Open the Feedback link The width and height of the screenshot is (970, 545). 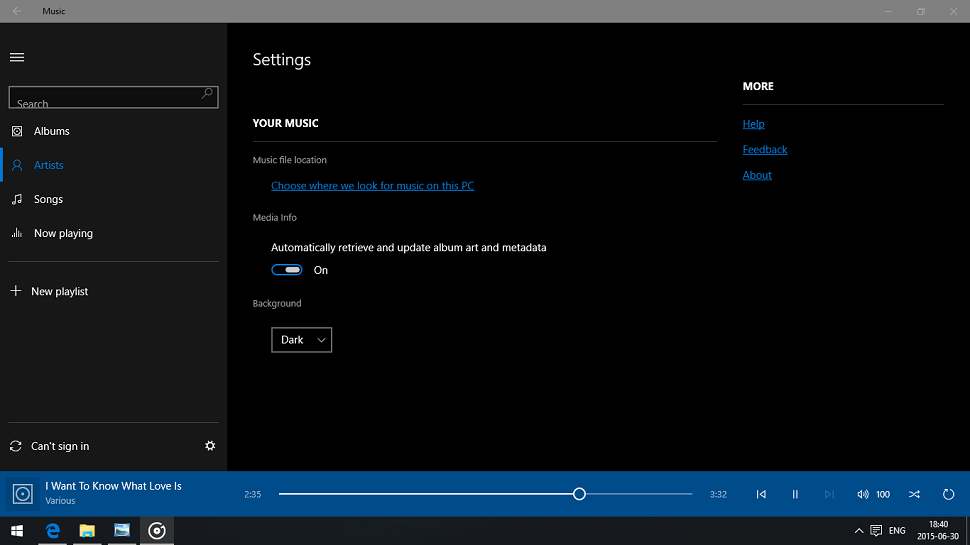click(x=765, y=150)
